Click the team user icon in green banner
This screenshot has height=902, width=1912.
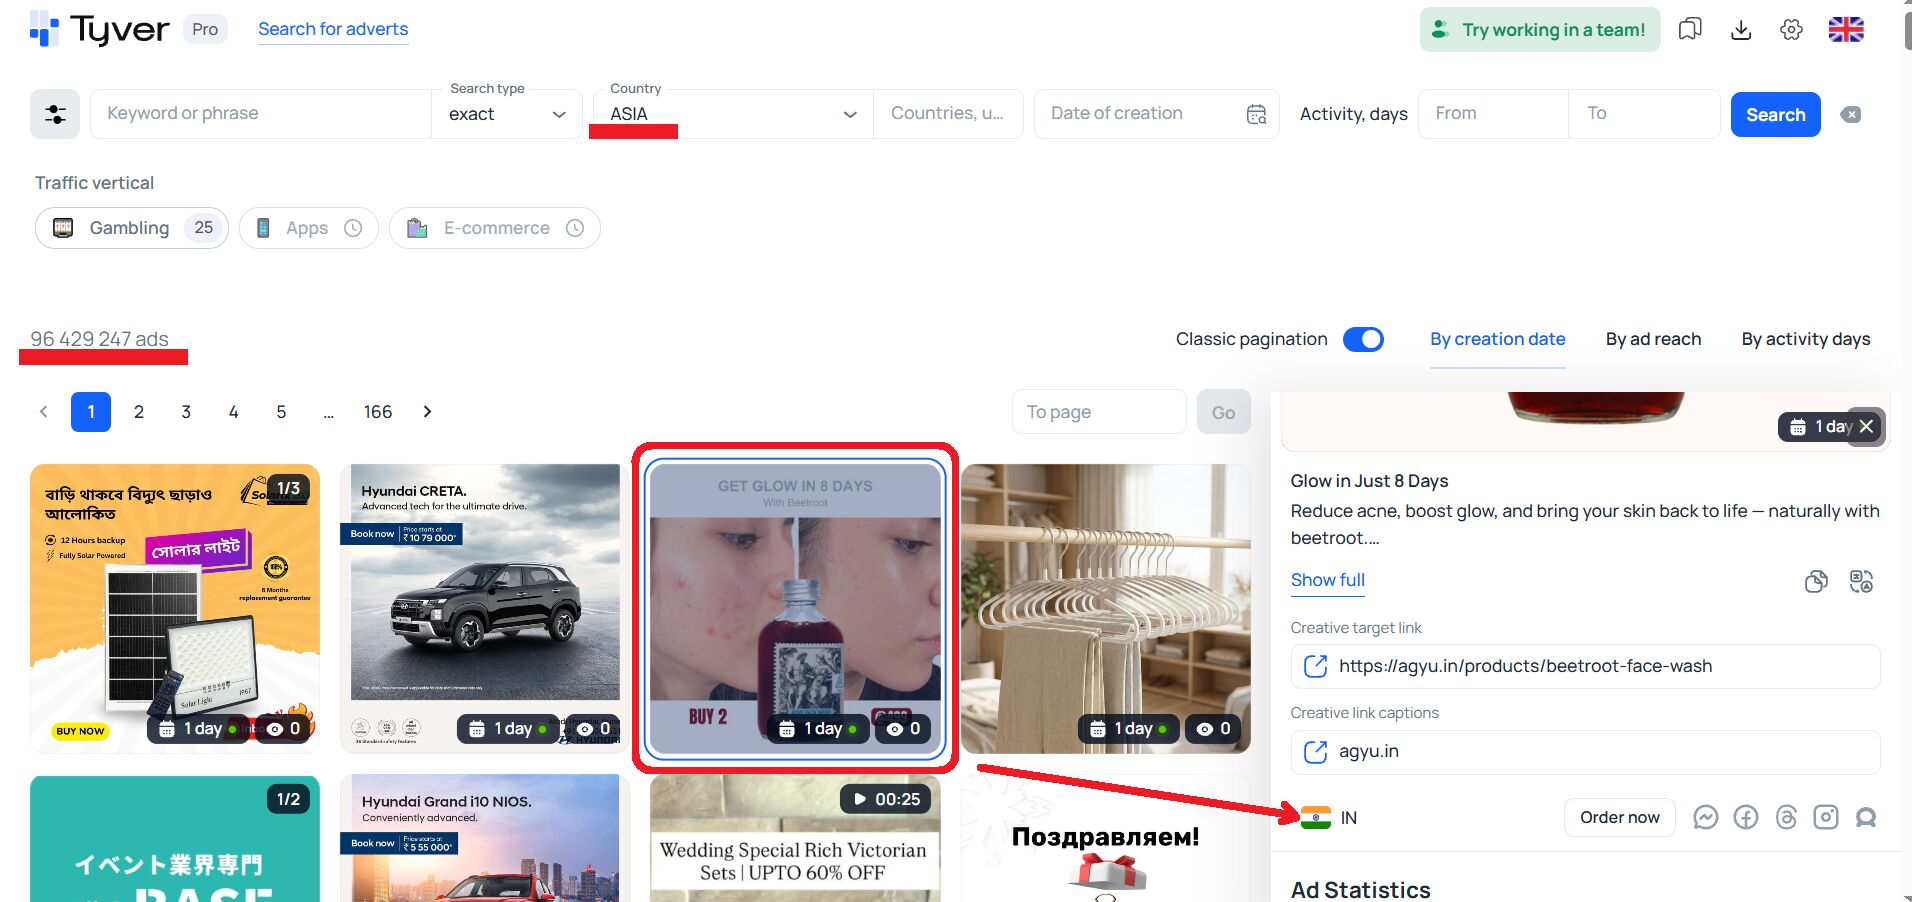pyautogui.click(x=1440, y=29)
